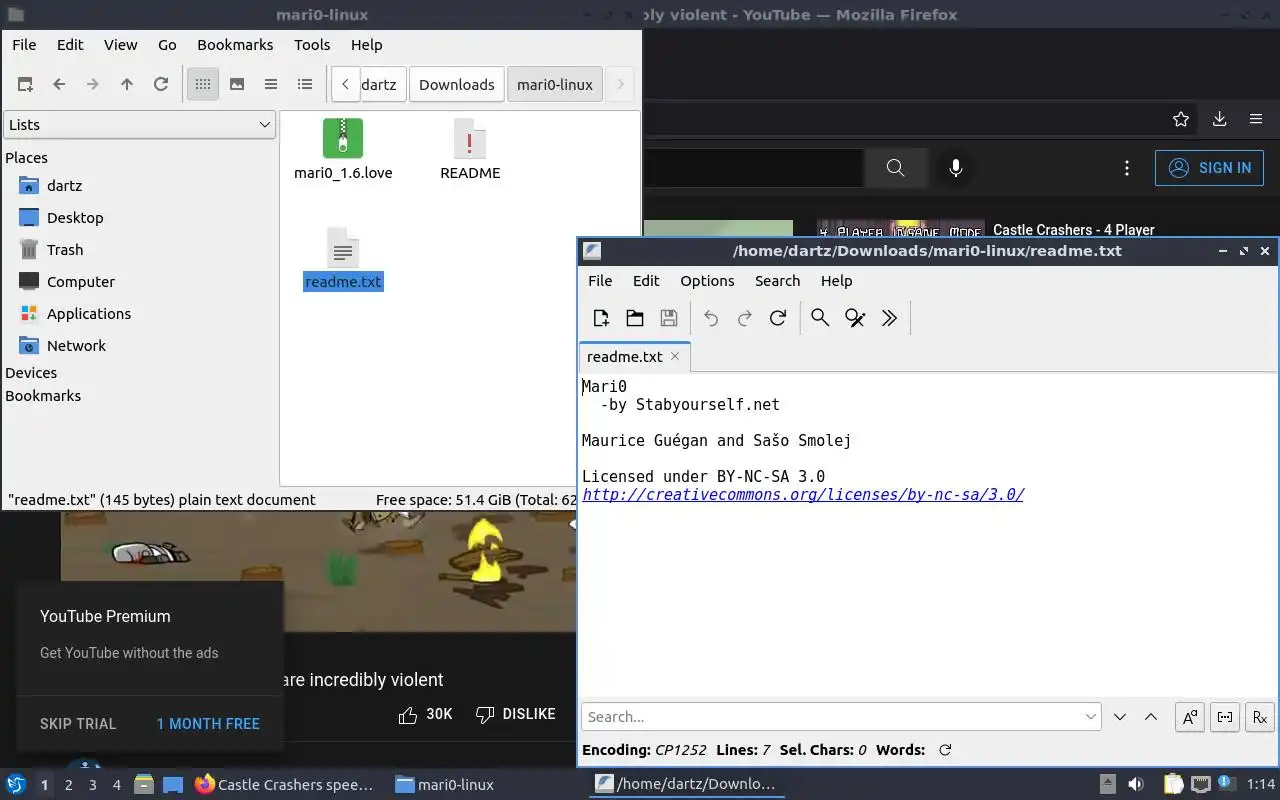Click the Find magnifier icon in the editor toolbar
Viewport: 1280px width, 800px height.
point(820,318)
